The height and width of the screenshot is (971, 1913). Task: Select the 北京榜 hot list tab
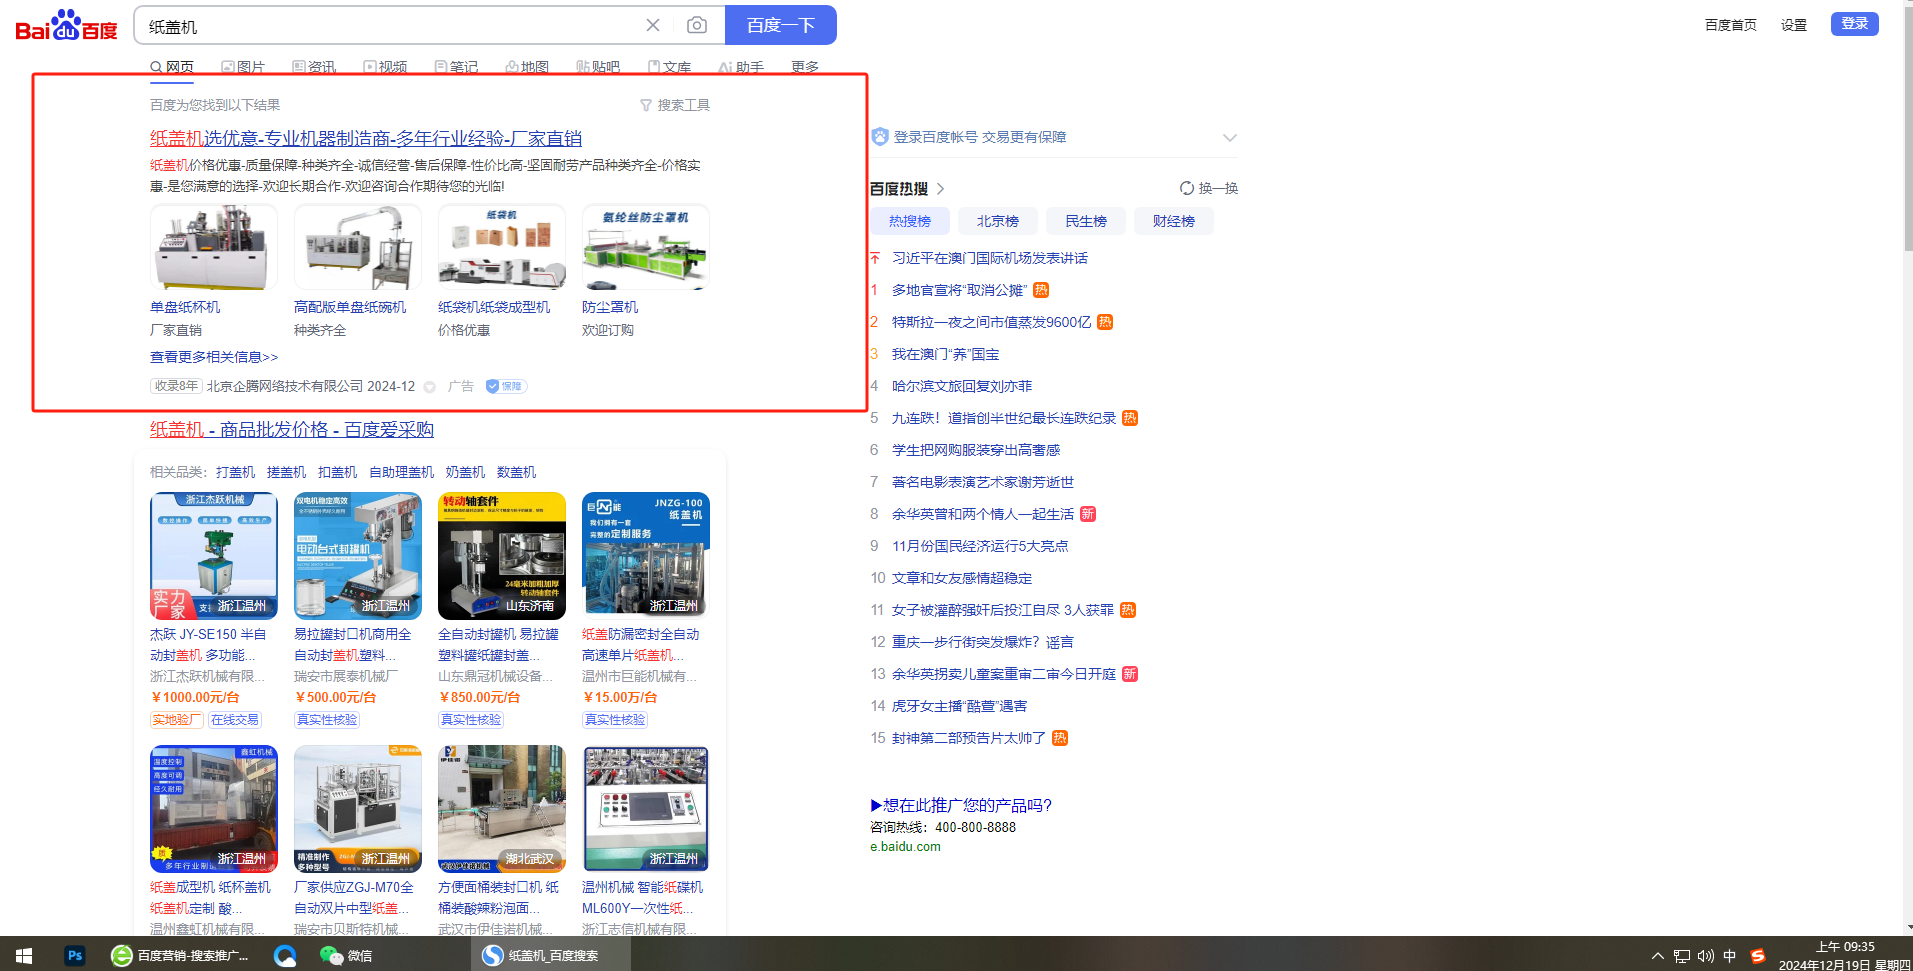997,221
